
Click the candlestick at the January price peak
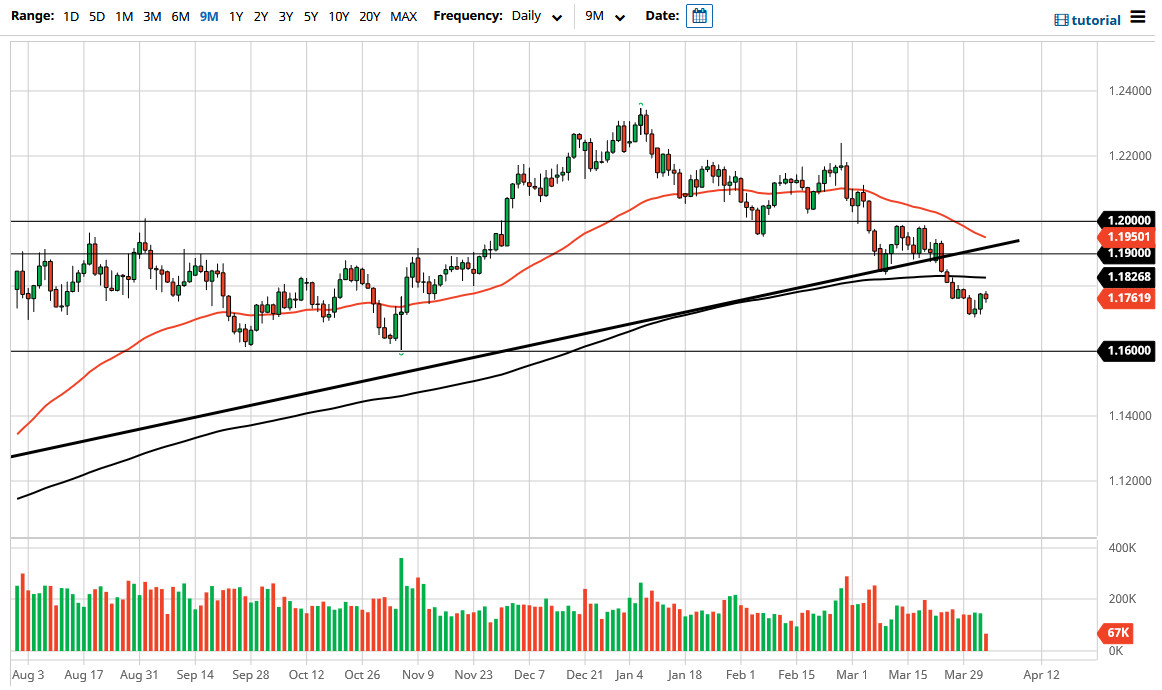click(x=641, y=121)
